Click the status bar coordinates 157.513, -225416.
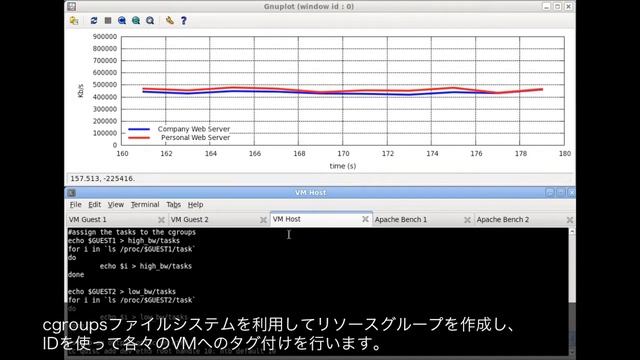Image resolution: width=640 pixels, height=360 pixels. [102, 179]
